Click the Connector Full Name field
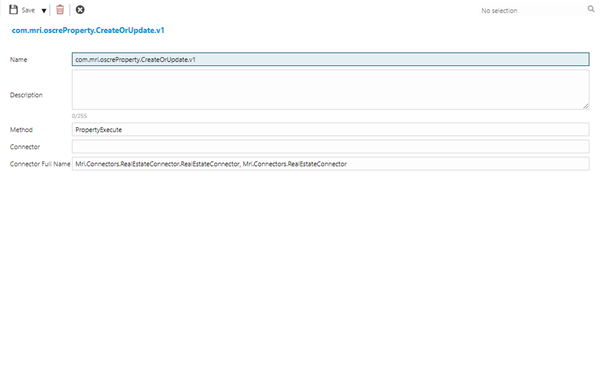Image resolution: width=600 pixels, height=372 pixels. (x=331, y=164)
